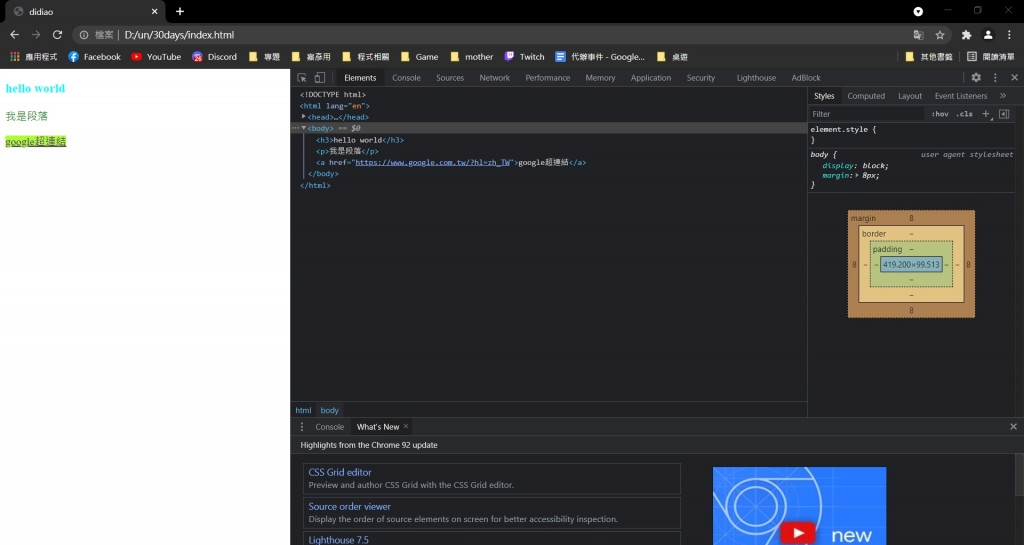Select the h3 hello world node
Image resolution: width=1024 pixels, height=545 pixels.
pyautogui.click(x=360, y=140)
